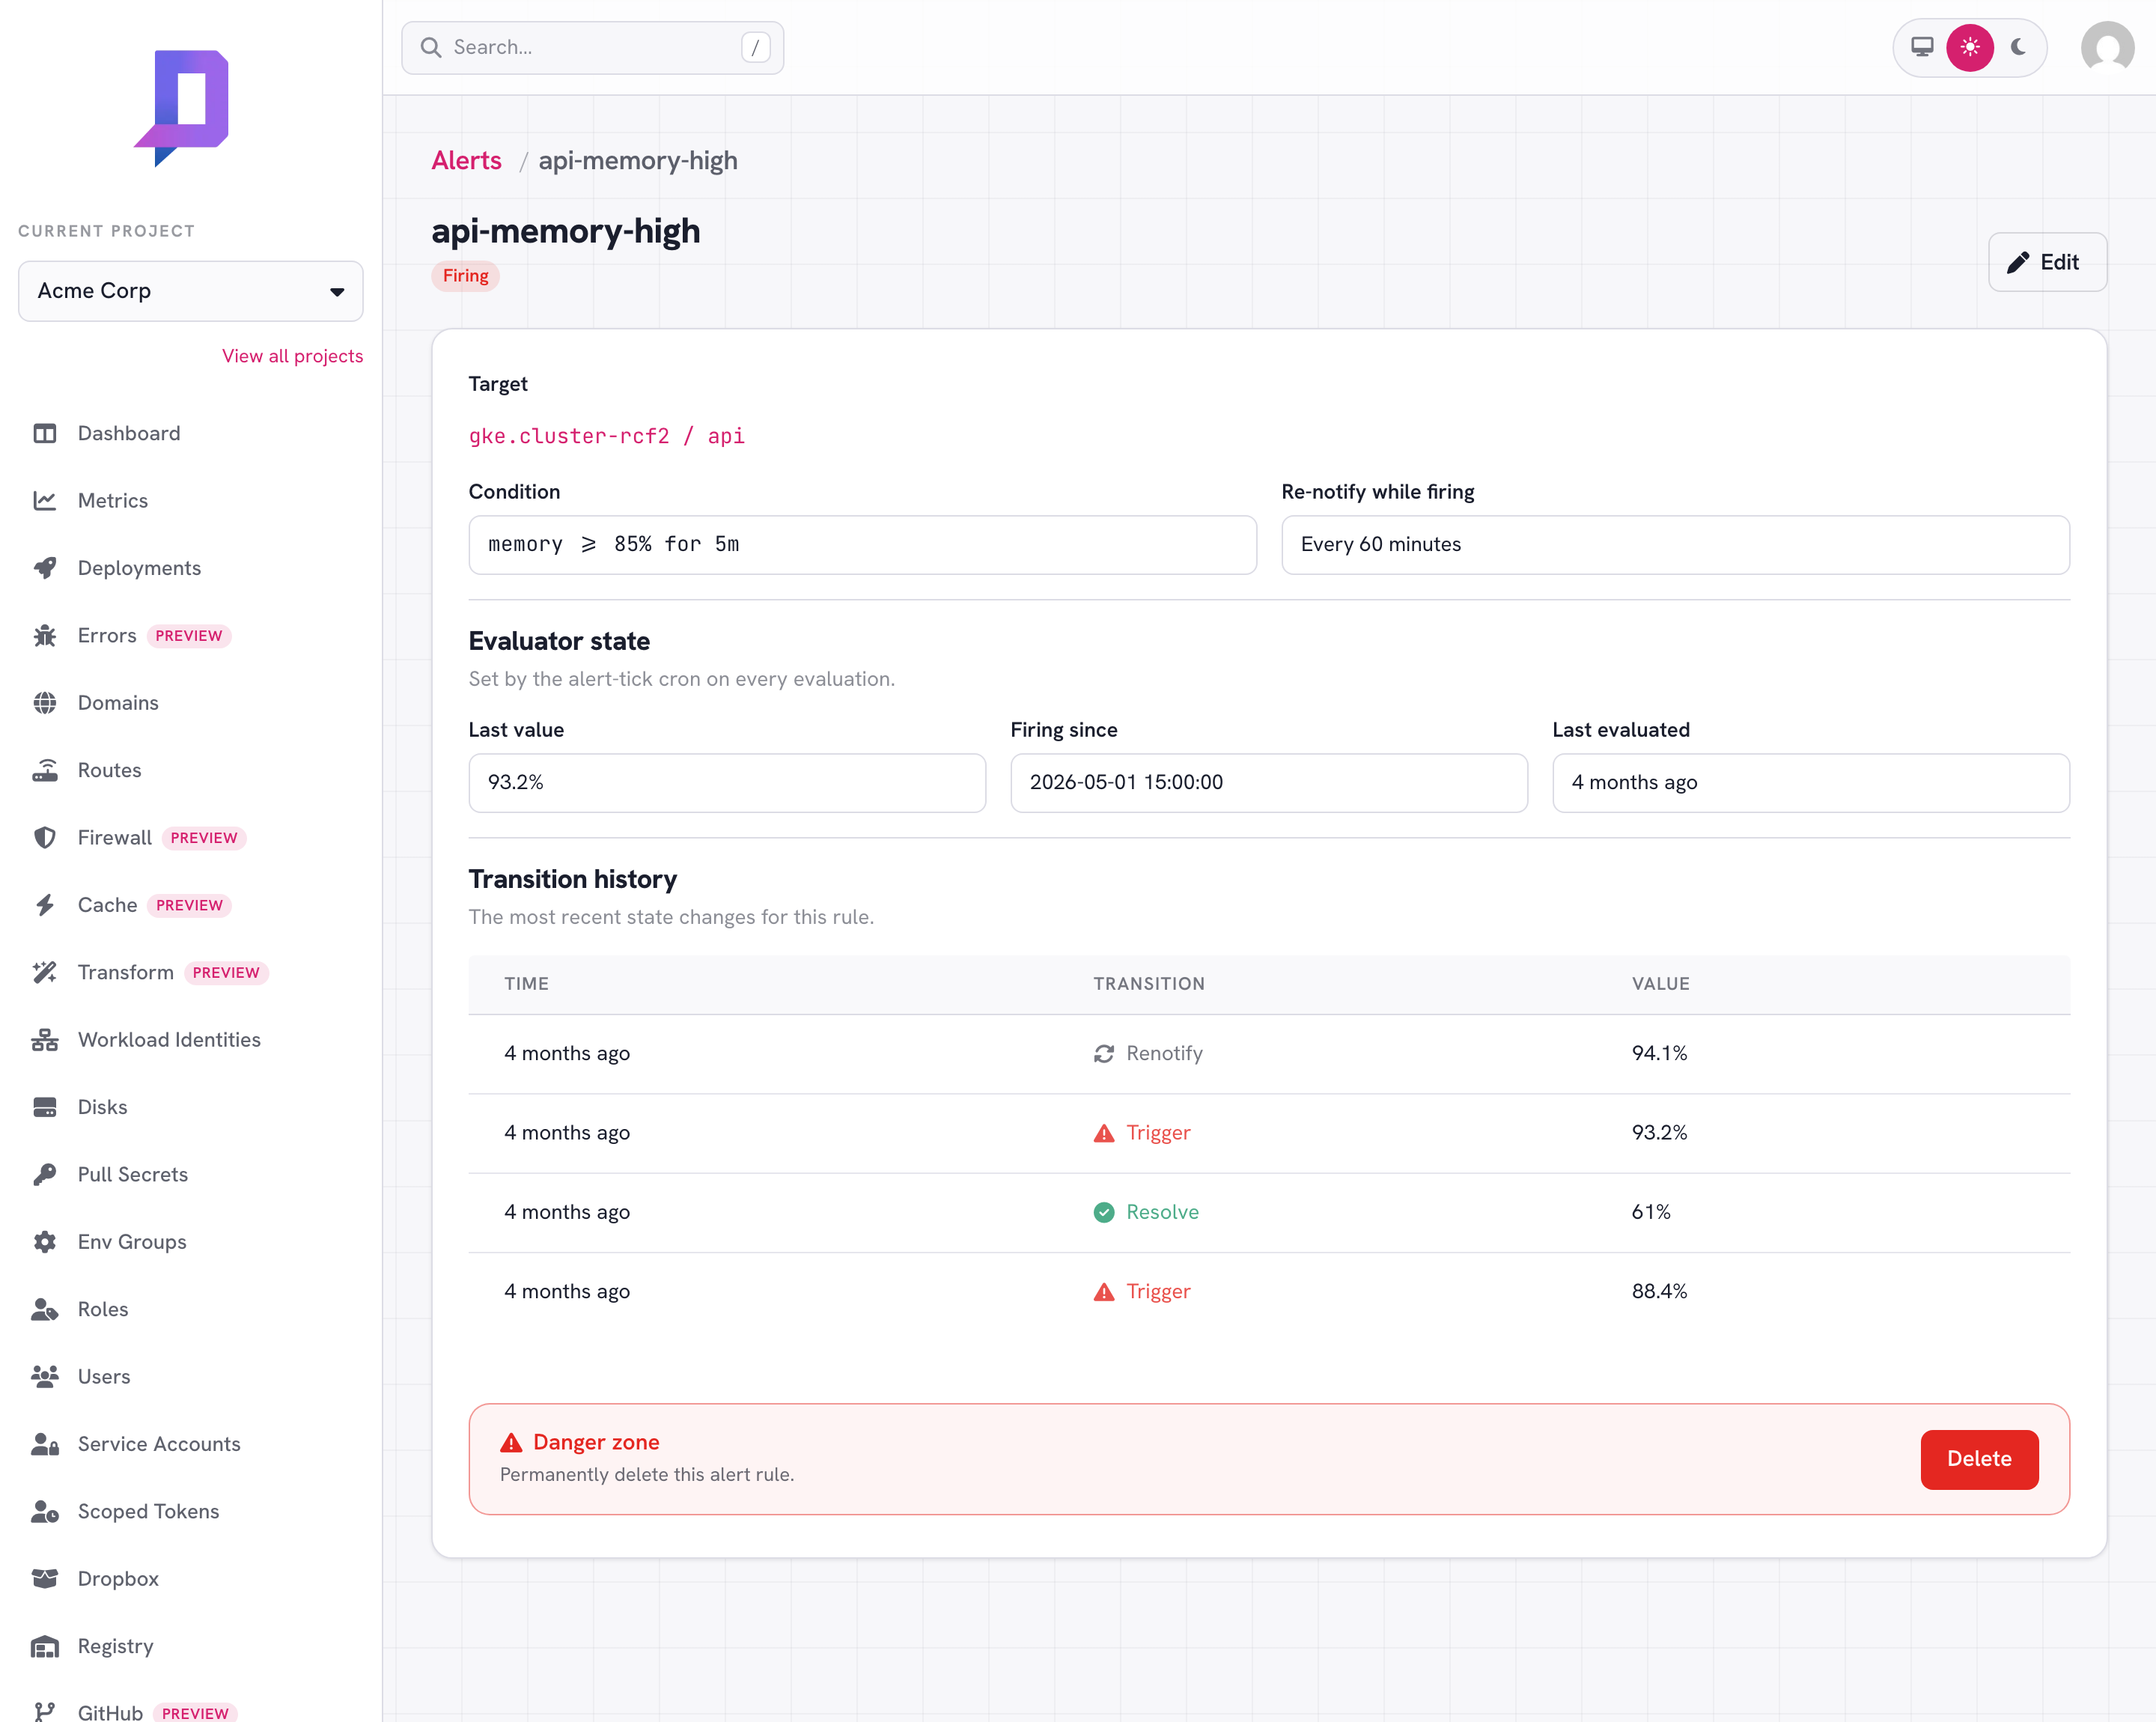Click the TRANSITION column header
Screen dimensions: 2156x1722
[x=1149, y=984]
